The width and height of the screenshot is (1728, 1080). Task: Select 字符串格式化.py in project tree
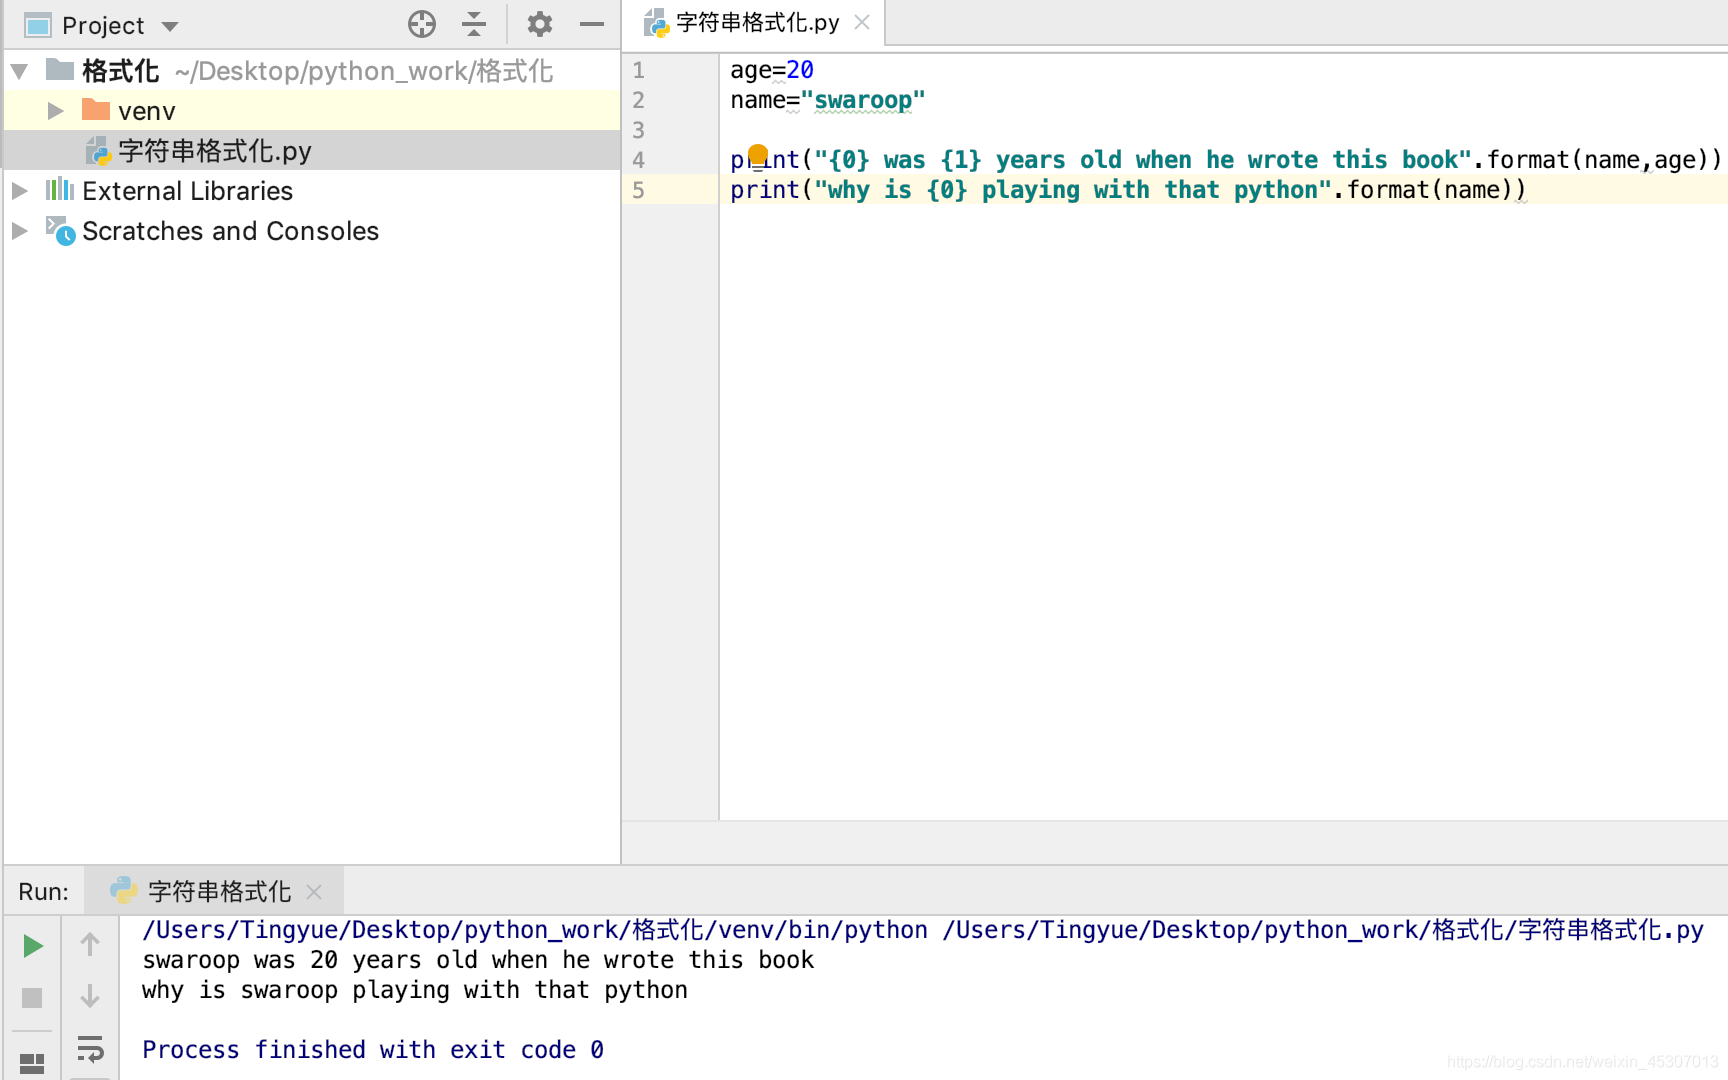click(312, 151)
